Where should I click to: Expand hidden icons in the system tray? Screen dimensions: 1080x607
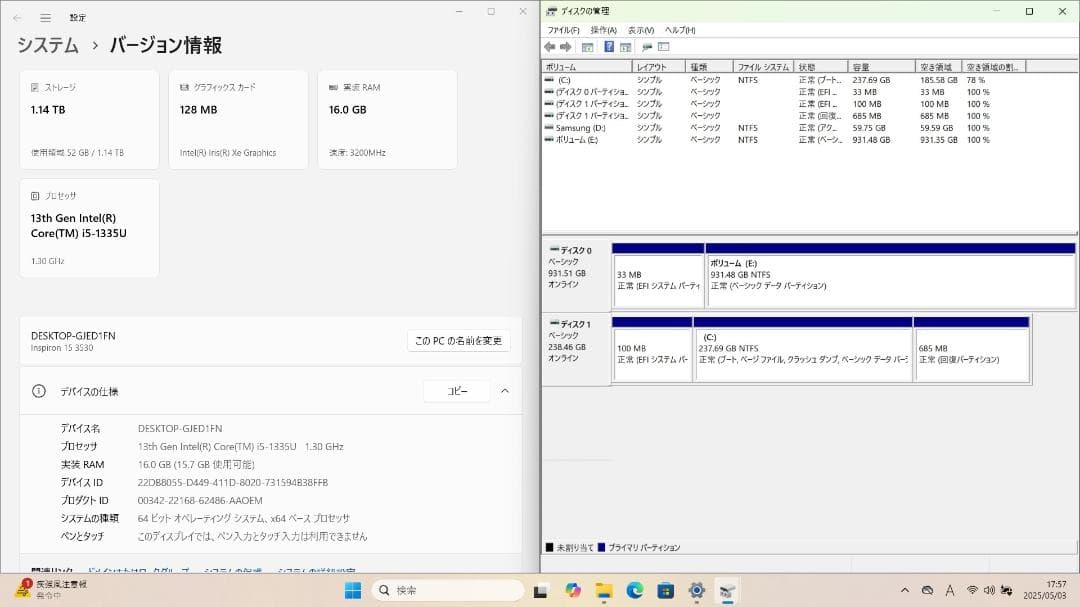pos(903,590)
